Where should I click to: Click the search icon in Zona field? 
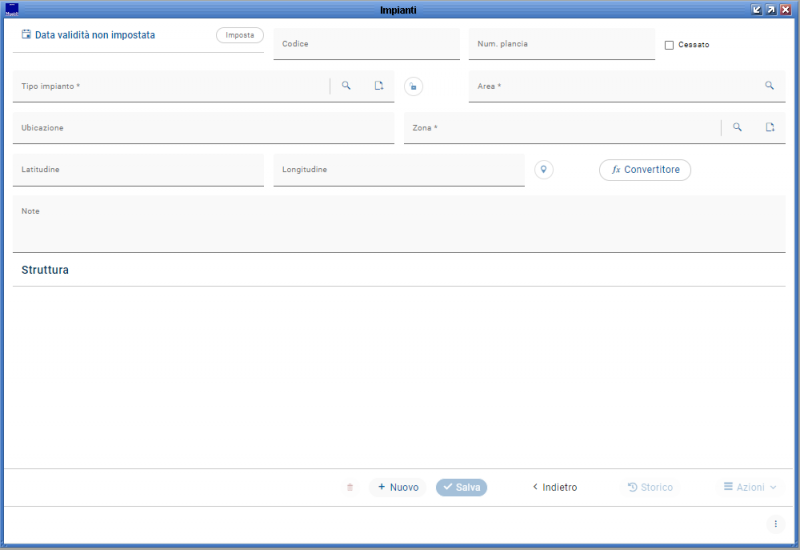pos(737,128)
